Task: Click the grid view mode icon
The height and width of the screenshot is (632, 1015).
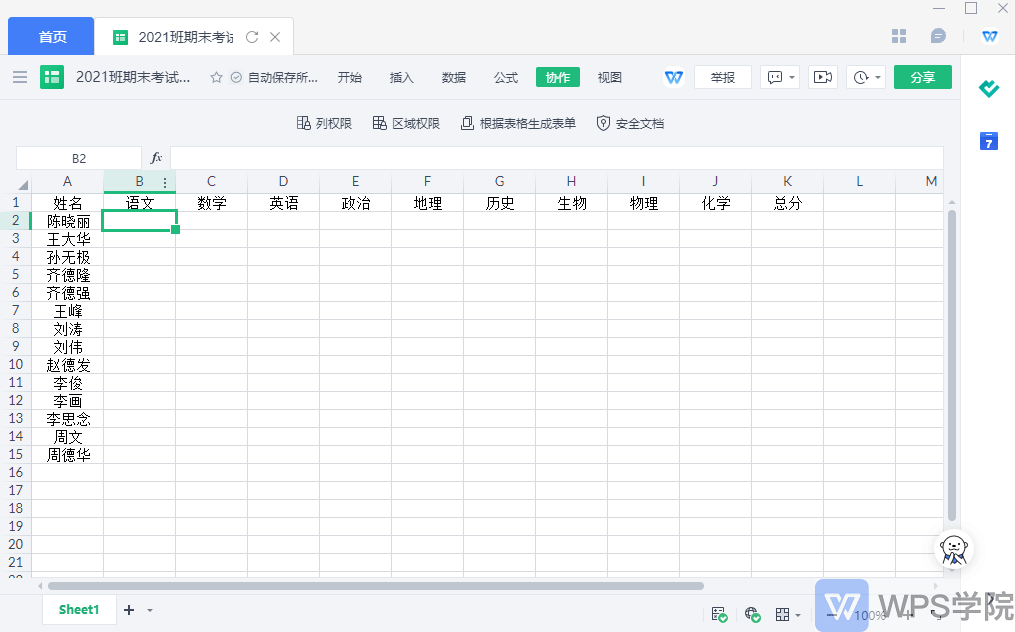Action: pyautogui.click(x=783, y=615)
